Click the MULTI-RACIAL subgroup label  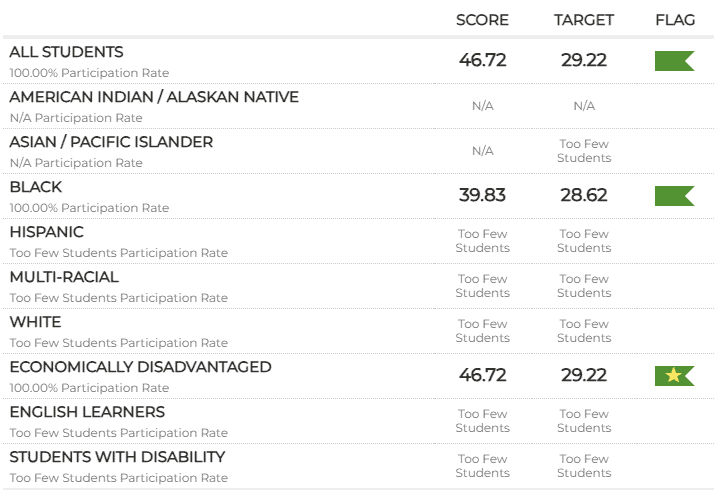click(x=64, y=277)
